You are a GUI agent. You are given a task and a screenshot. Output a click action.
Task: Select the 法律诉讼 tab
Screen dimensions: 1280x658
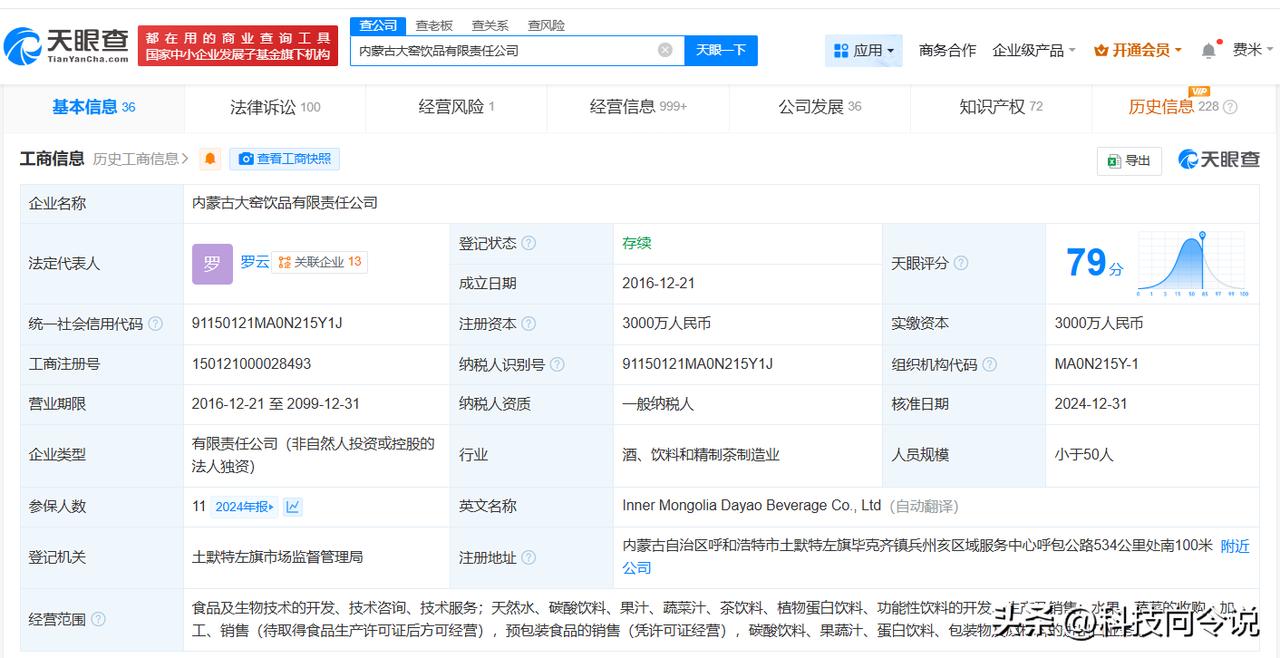(x=275, y=107)
